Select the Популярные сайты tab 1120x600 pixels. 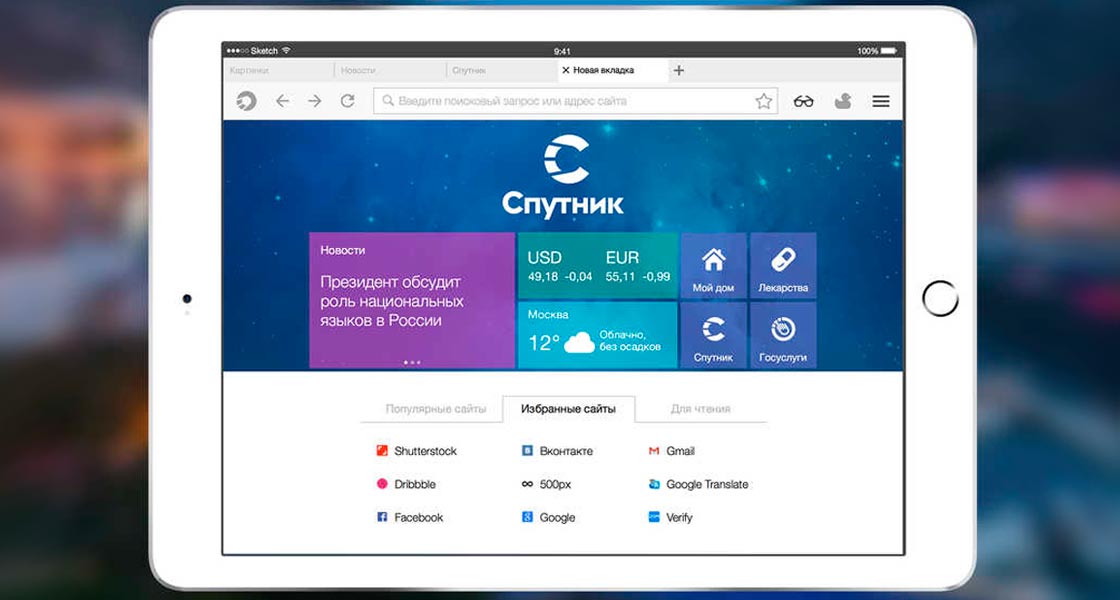pyautogui.click(x=436, y=409)
